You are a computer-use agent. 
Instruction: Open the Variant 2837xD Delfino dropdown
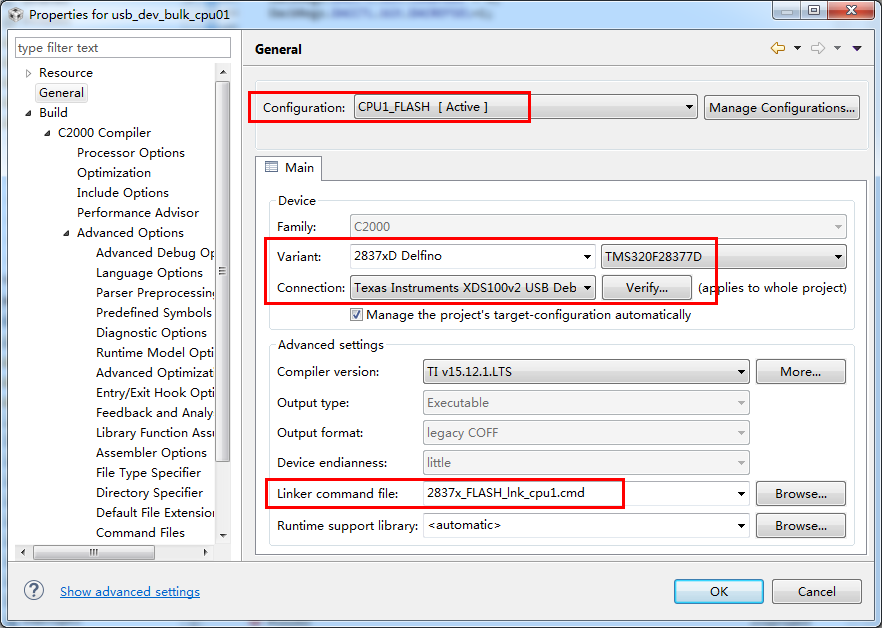[472, 256]
